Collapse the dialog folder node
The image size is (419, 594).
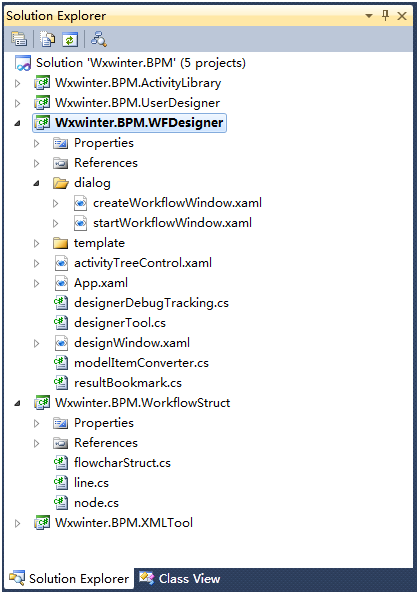tap(36, 183)
